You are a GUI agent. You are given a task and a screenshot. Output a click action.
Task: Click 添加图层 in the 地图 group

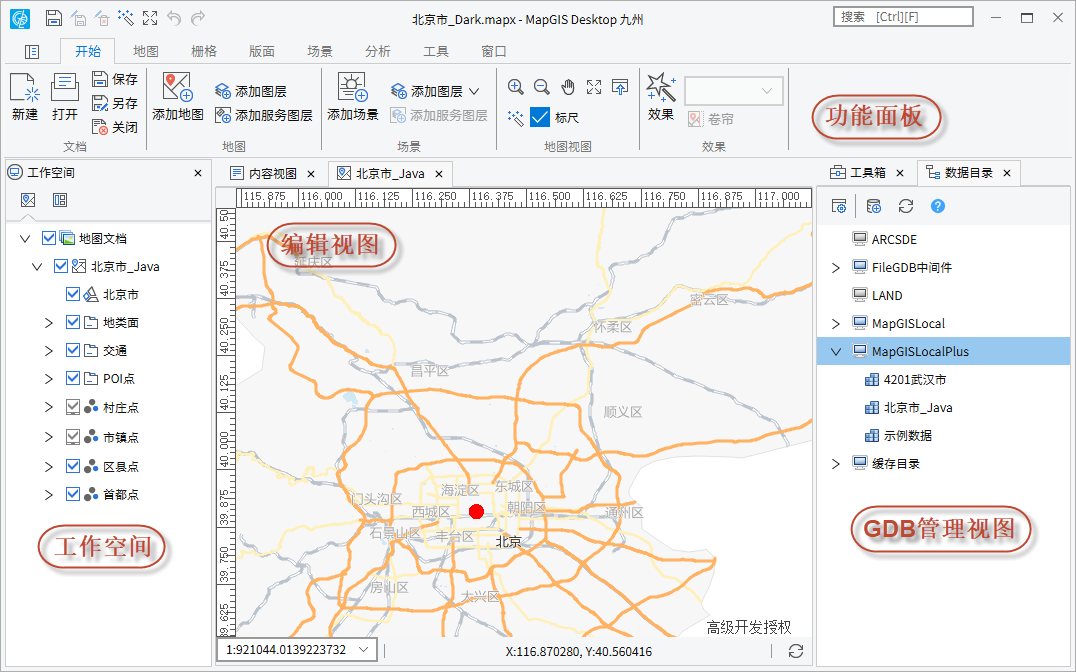click(x=251, y=91)
